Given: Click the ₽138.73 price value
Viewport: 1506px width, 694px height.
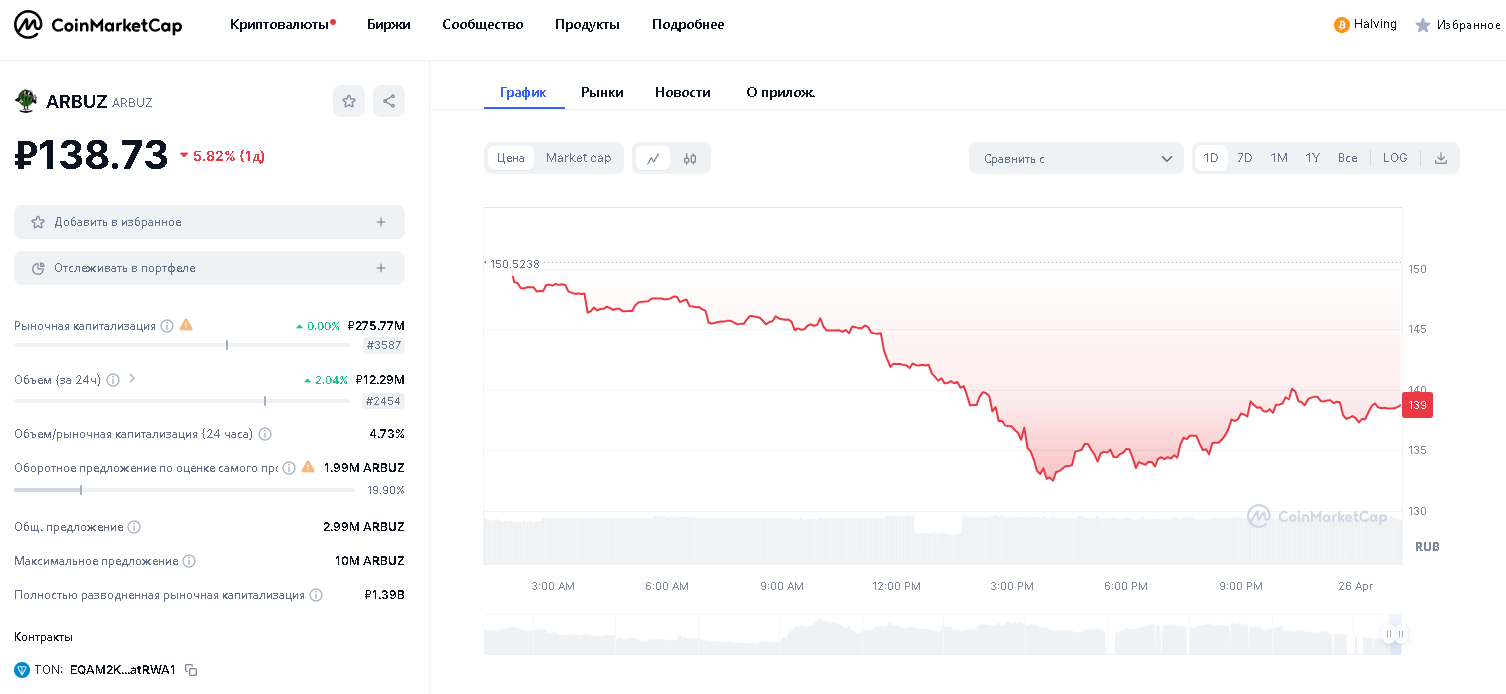Looking at the screenshot, I should click(91, 155).
